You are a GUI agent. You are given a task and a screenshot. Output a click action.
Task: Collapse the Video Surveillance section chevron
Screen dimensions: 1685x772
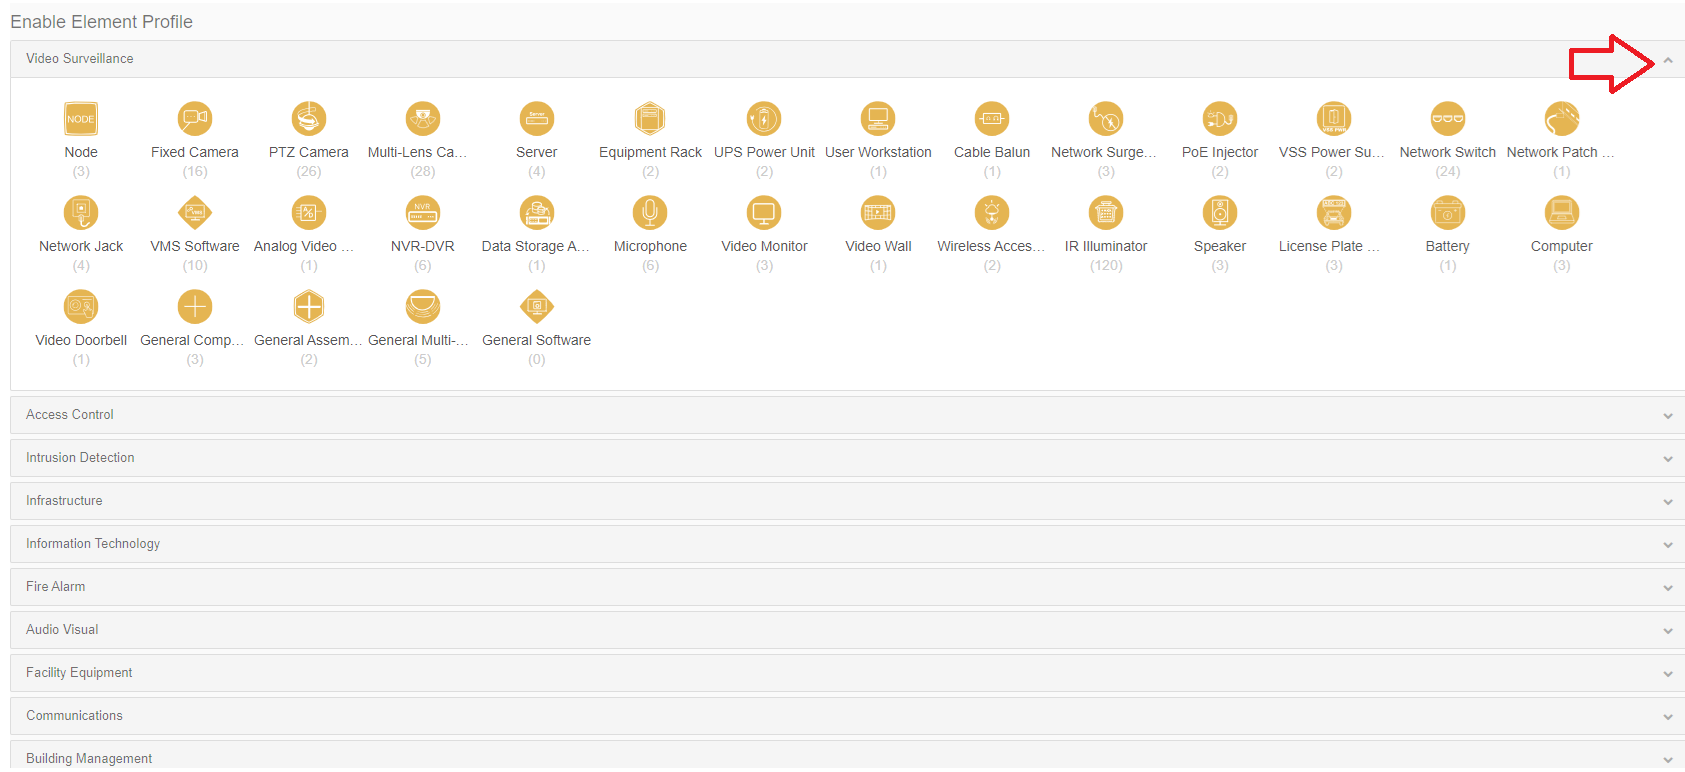(x=1667, y=60)
